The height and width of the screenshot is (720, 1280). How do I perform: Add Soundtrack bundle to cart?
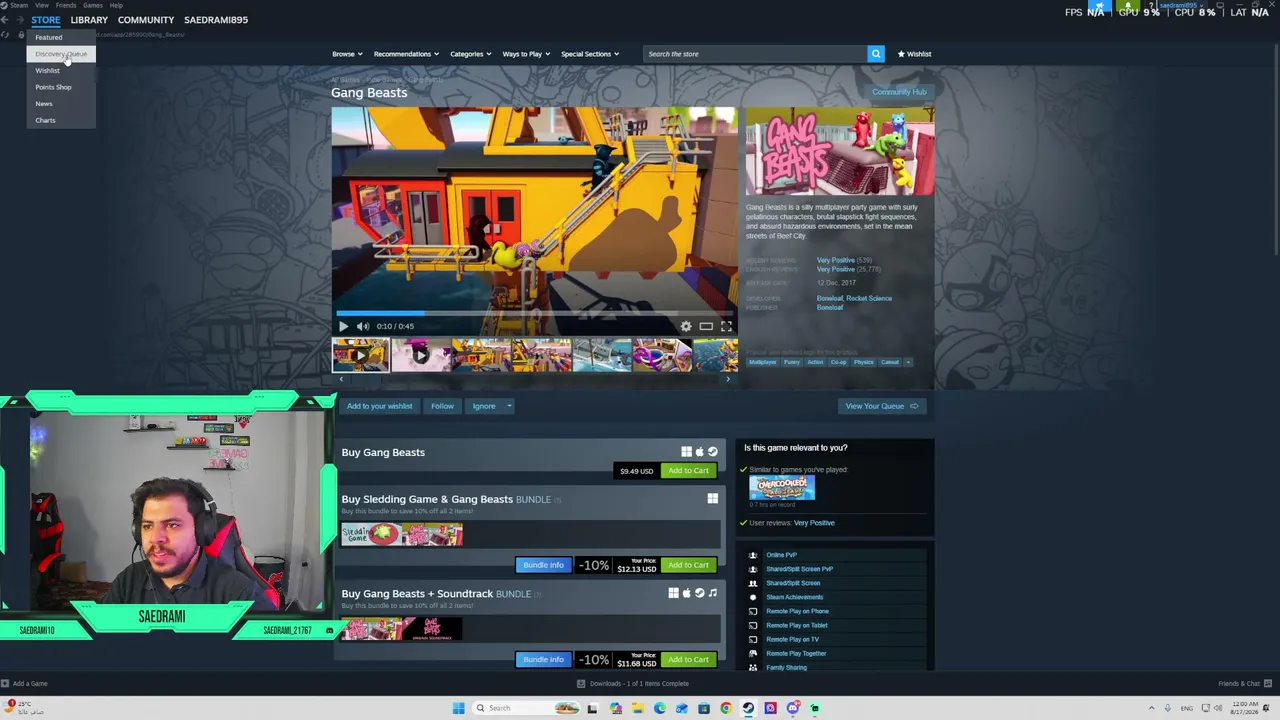[688, 660]
